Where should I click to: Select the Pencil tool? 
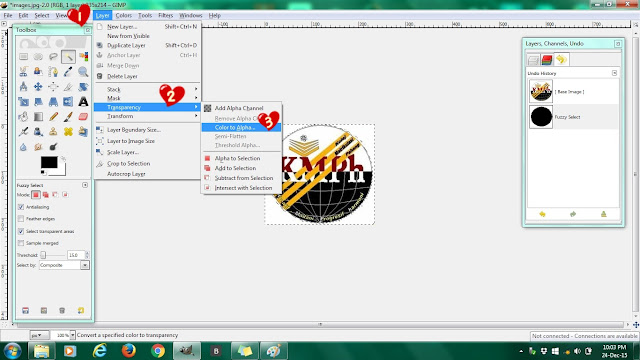point(53,117)
